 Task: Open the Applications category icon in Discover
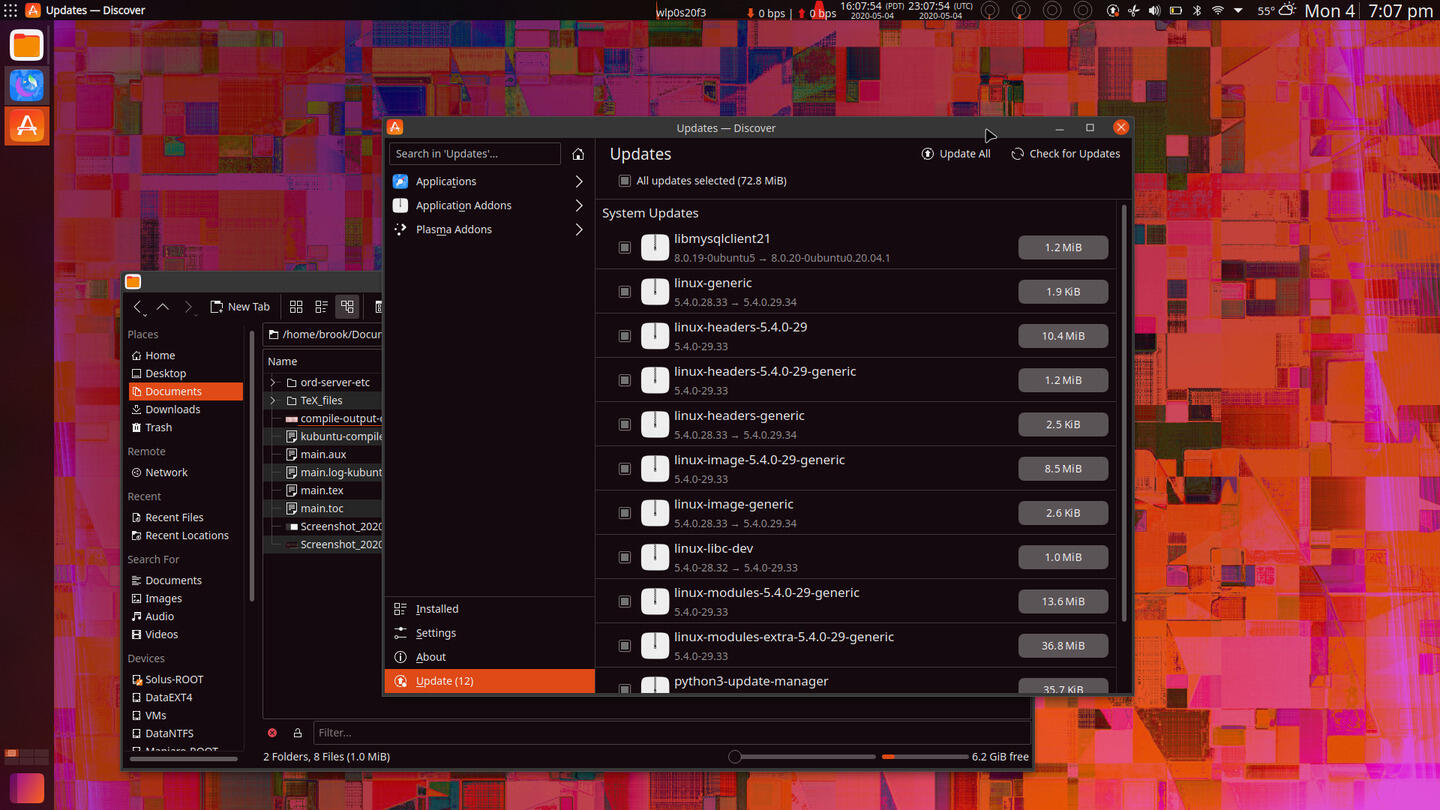(x=400, y=181)
